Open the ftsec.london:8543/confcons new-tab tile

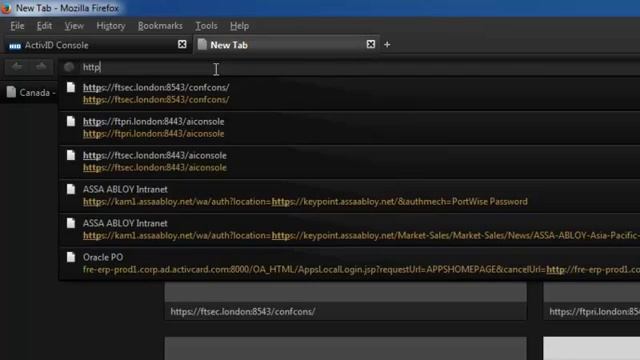click(345, 301)
